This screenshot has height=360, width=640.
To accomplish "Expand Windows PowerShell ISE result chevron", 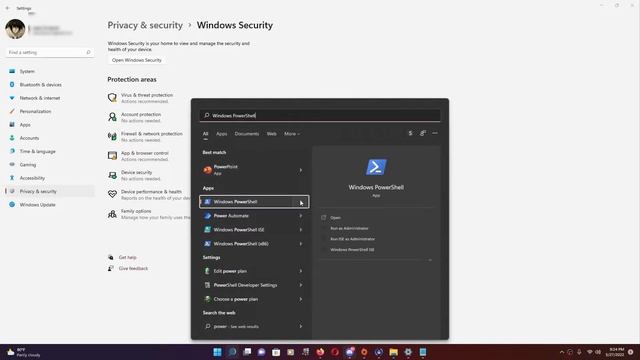I will pyautogui.click(x=301, y=230).
